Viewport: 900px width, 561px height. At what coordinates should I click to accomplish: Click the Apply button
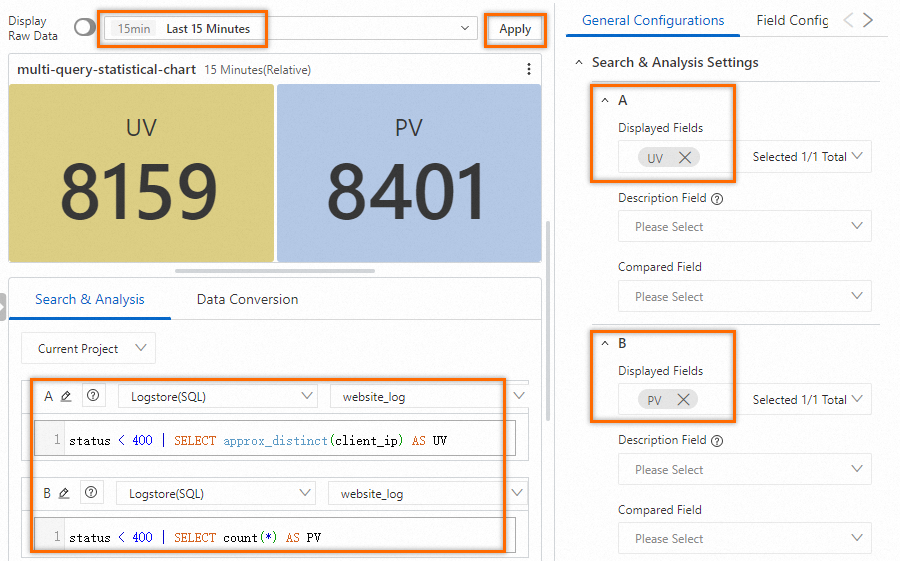pos(515,29)
